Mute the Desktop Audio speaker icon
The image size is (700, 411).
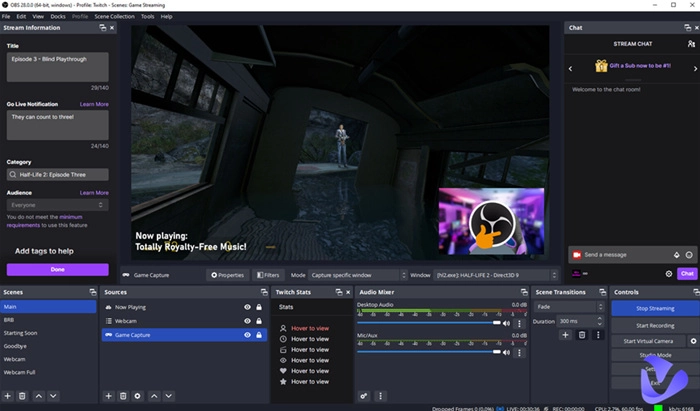[x=507, y=323]
